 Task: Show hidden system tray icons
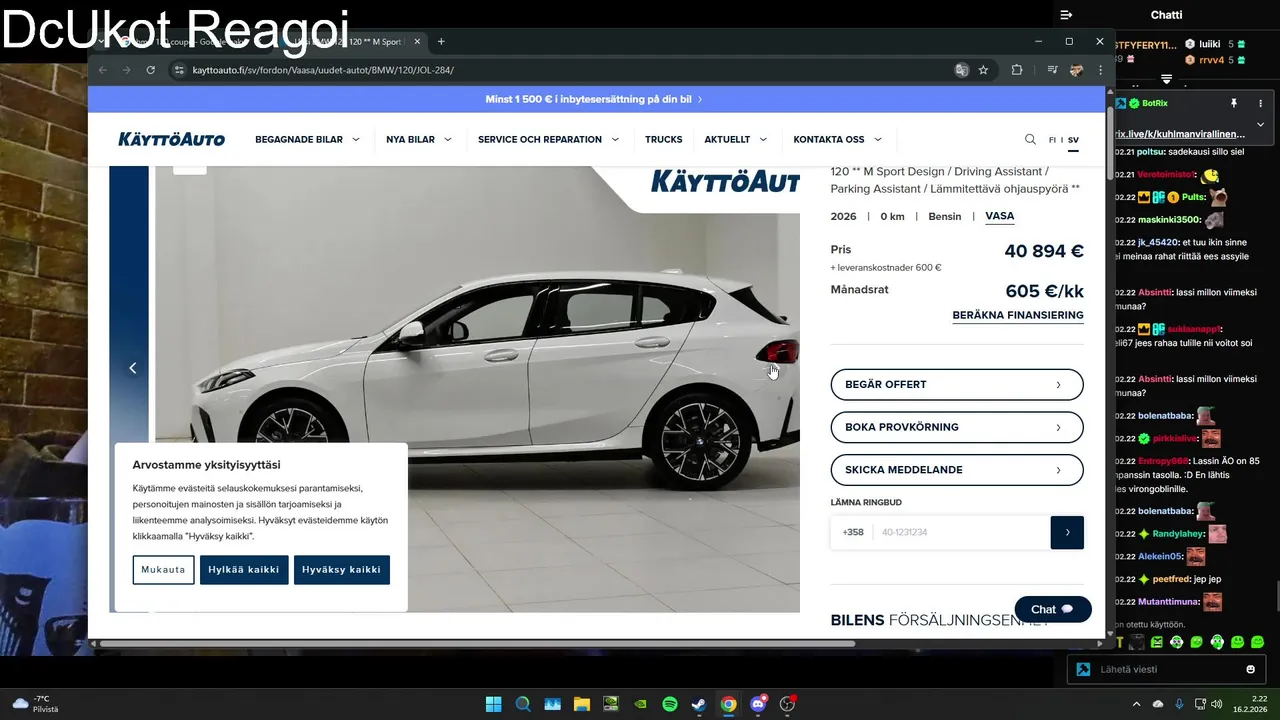coord(1136,704)
